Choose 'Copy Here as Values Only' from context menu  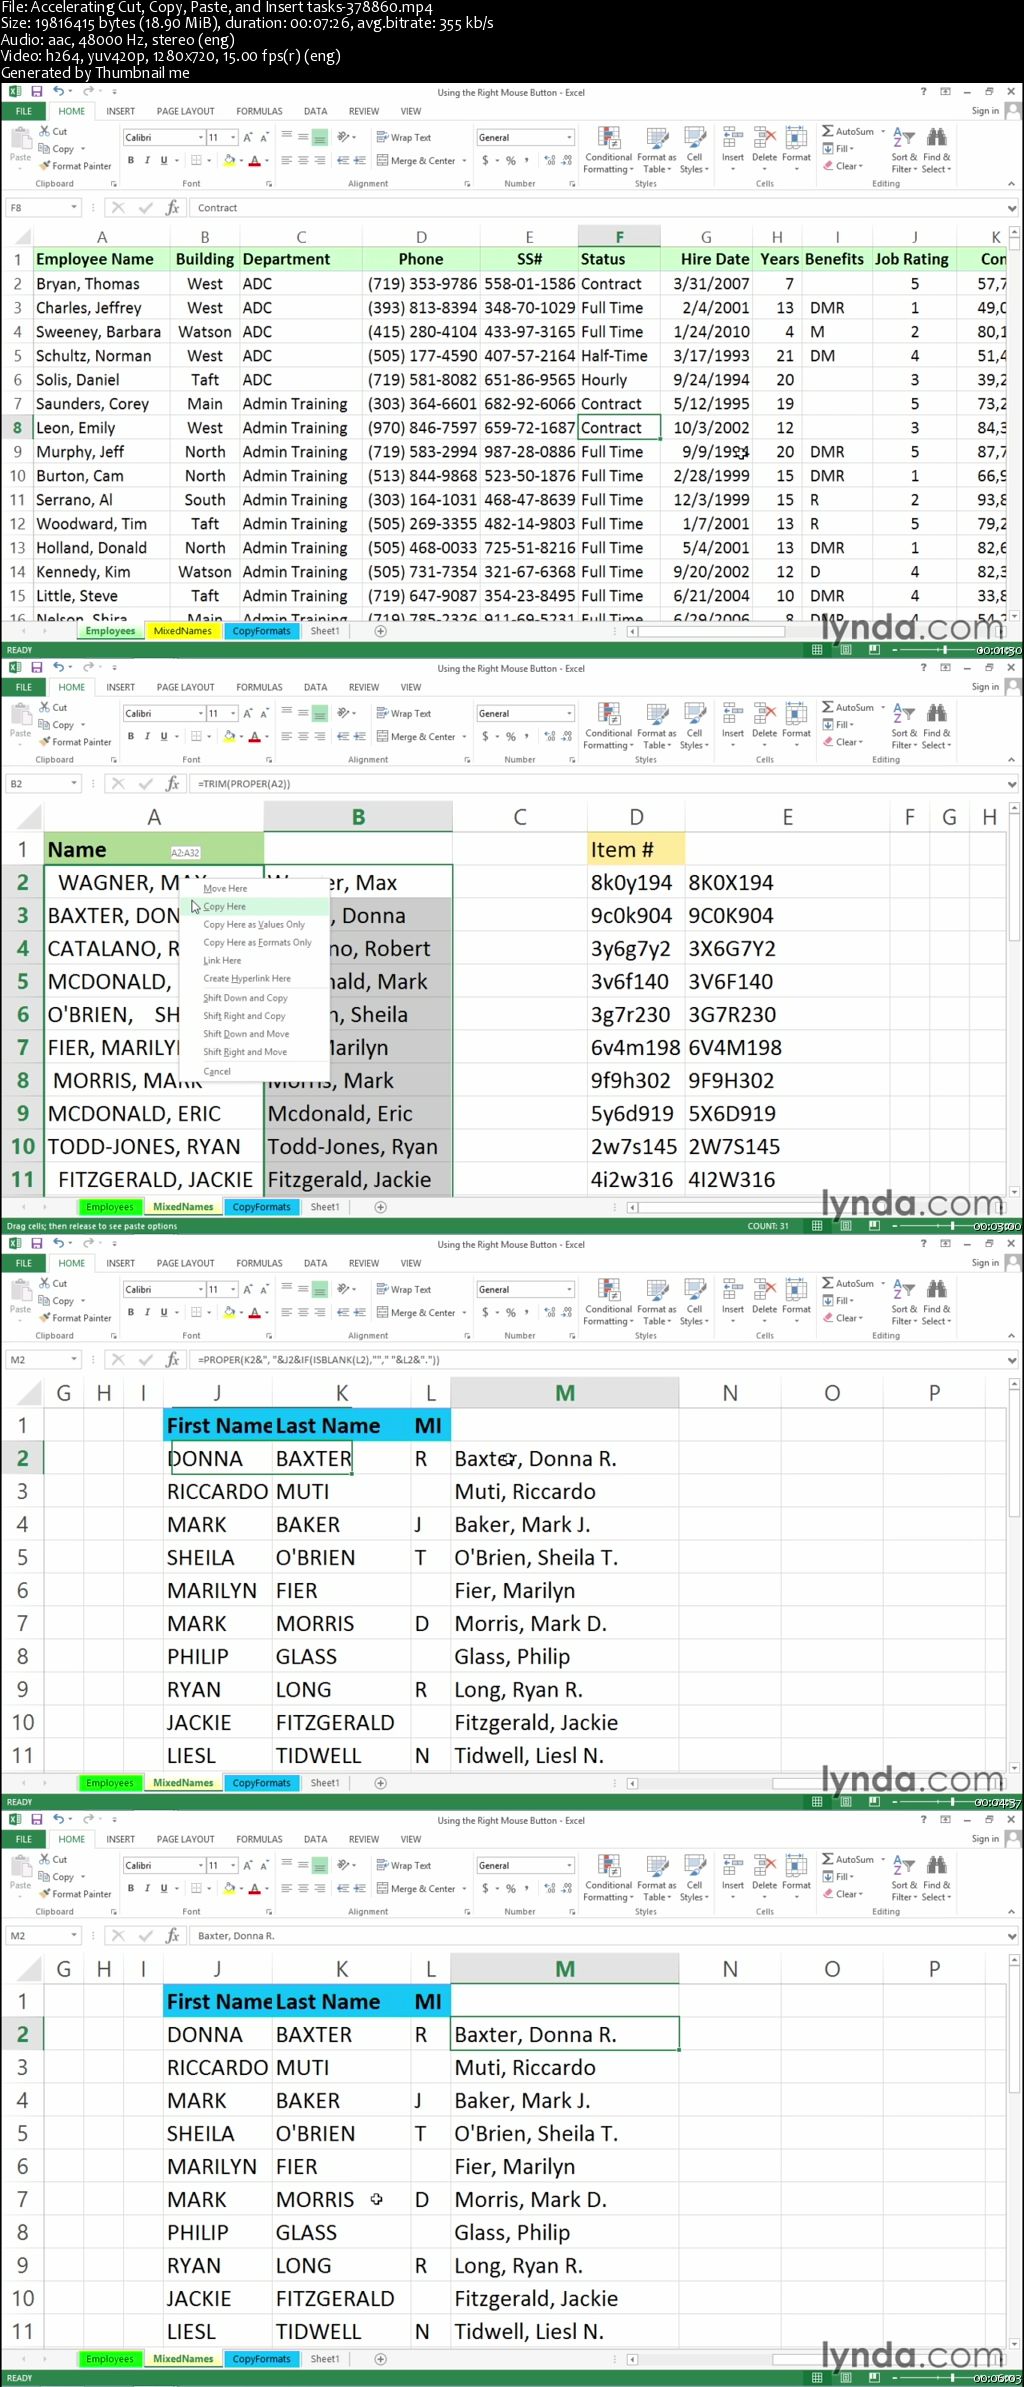(x=254, y=925)
